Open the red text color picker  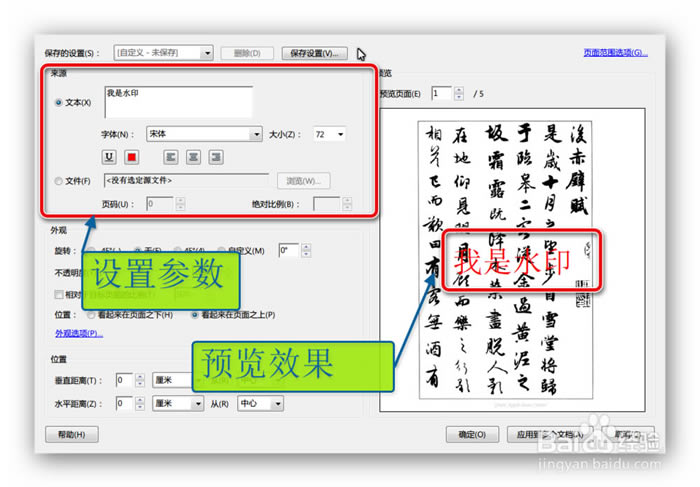[x=131, y=157]
